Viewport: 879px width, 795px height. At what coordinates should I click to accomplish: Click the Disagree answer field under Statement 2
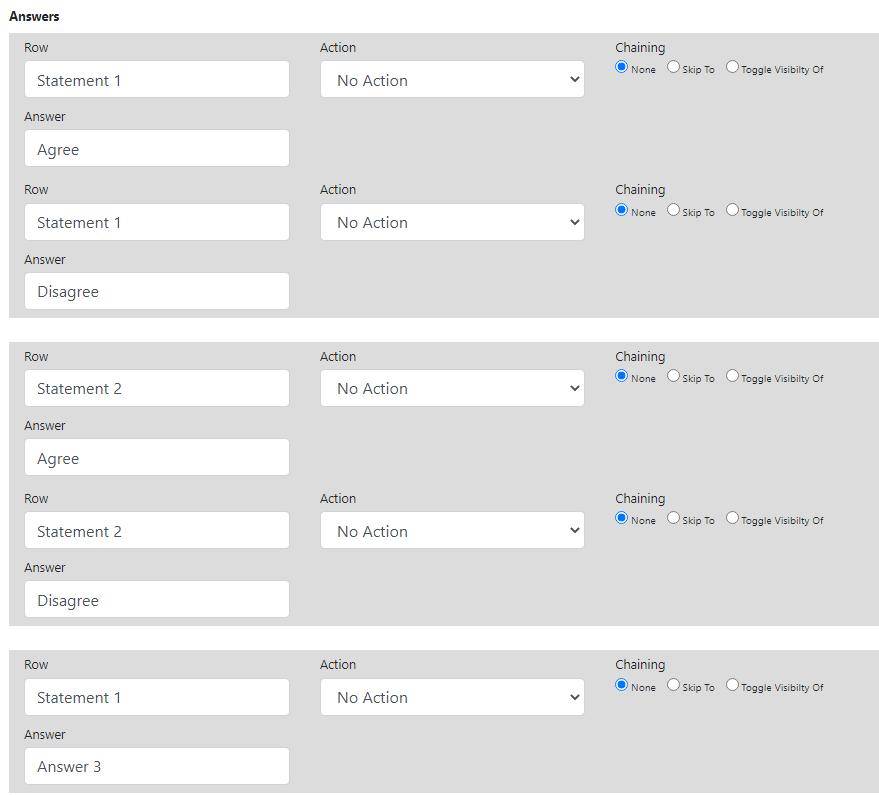tap(157, 600)
